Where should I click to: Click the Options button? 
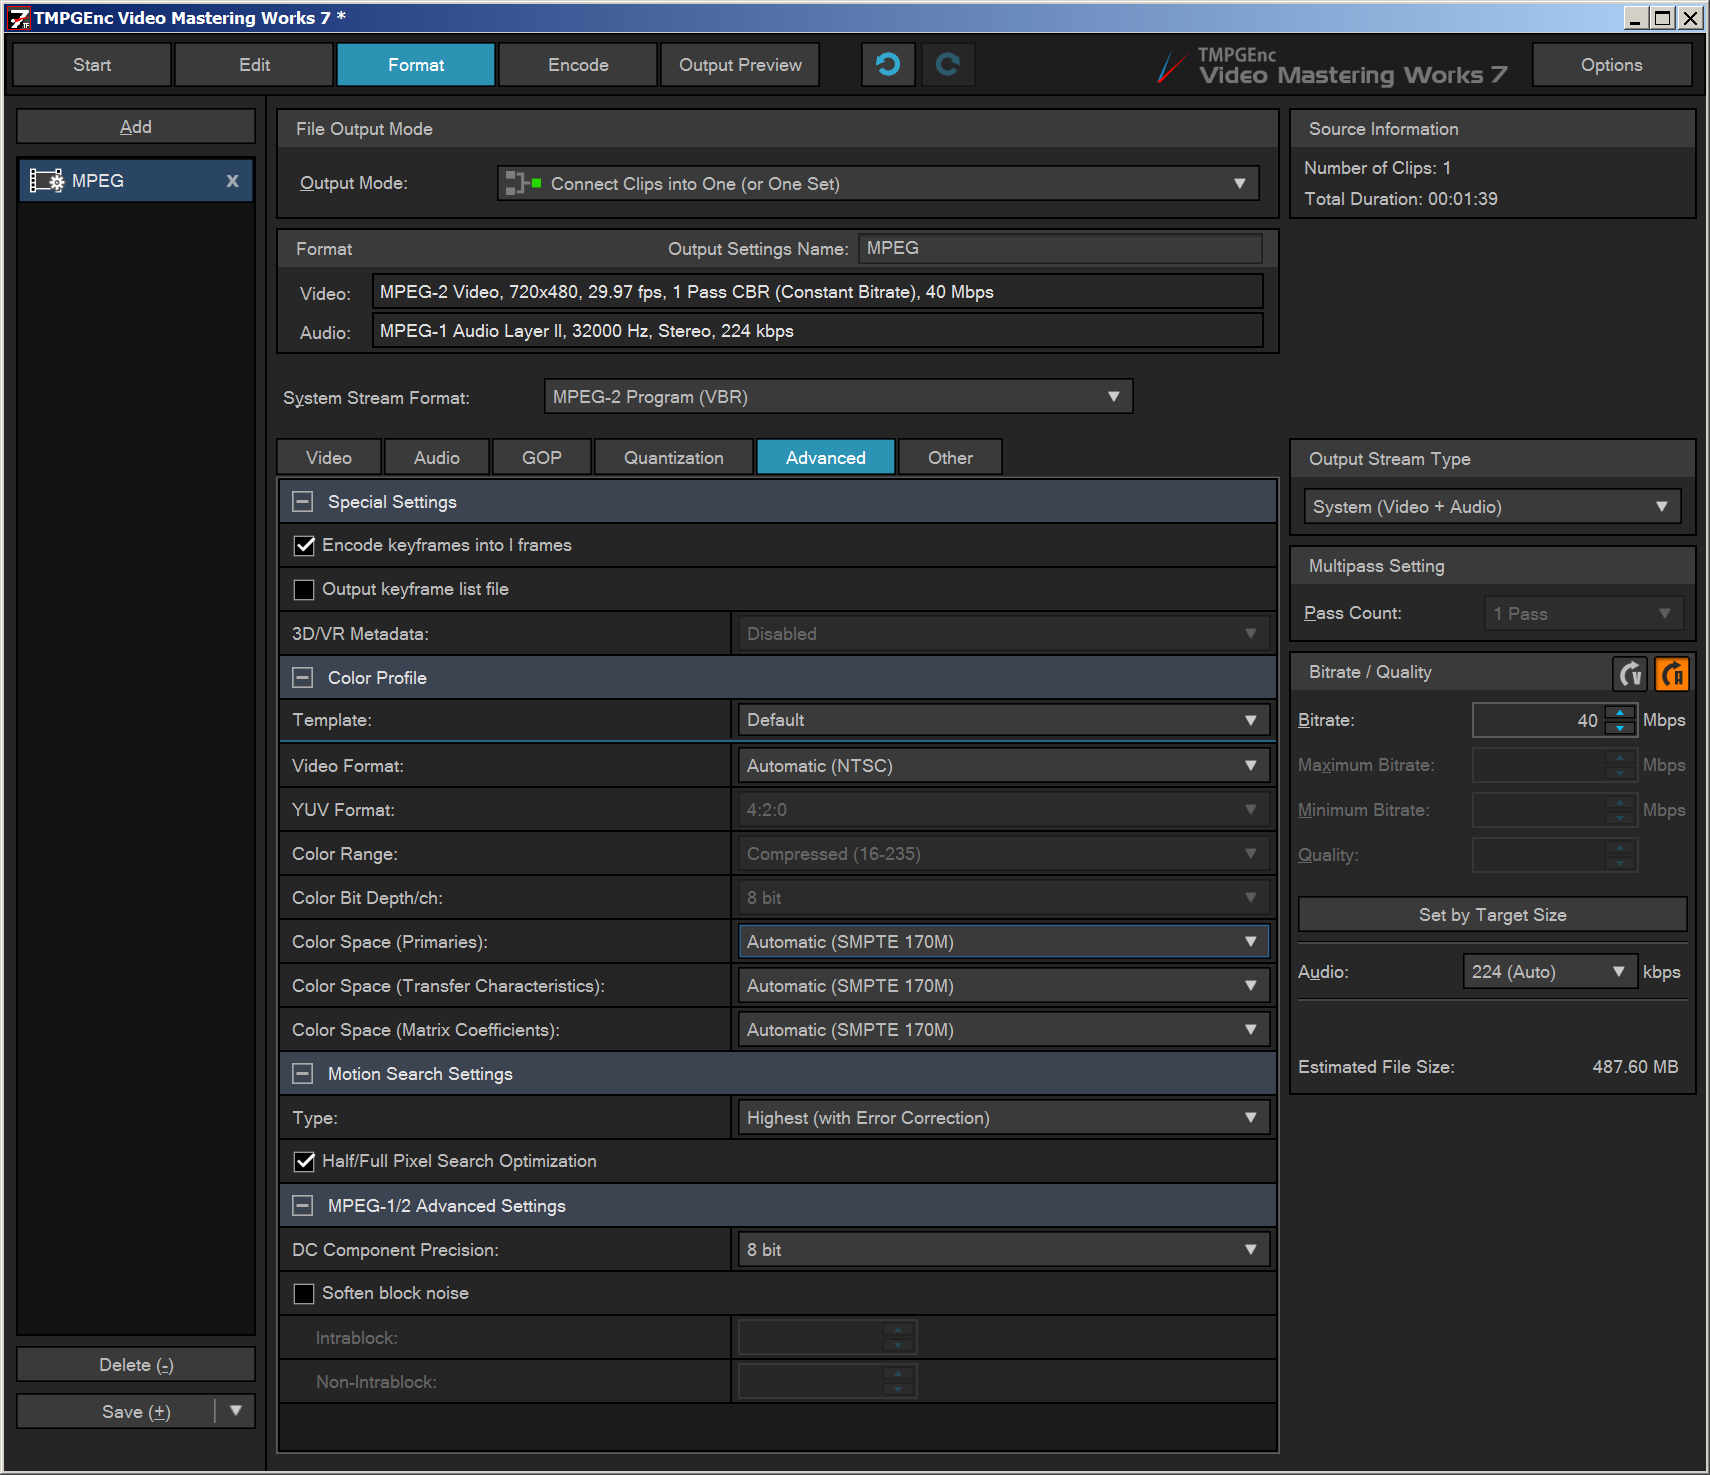pos(1611,65)
